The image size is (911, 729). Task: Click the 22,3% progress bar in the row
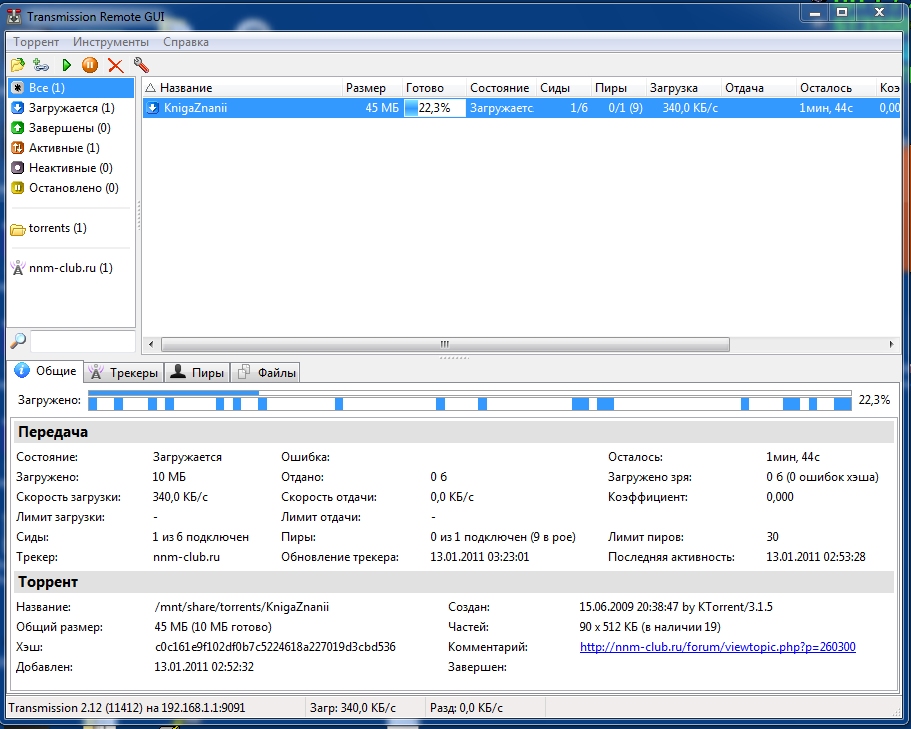[435, 108]
